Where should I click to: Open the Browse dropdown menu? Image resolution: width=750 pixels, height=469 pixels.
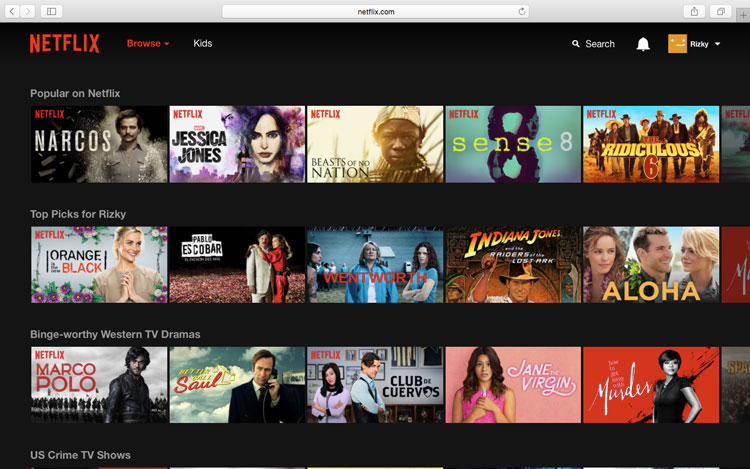click(148, 44)
